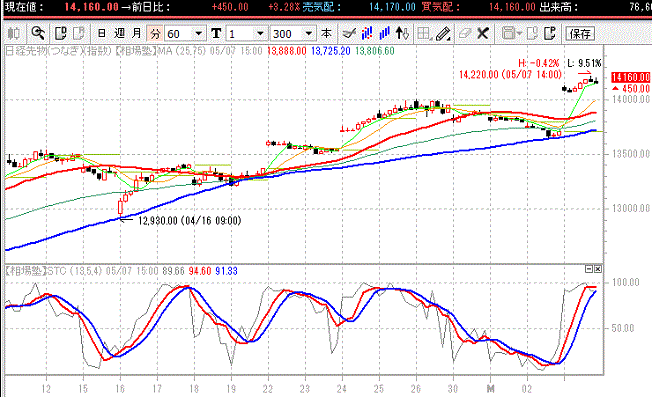The height and width of the screenshot is (397, 652).
Task: Click the 14,220.00 (05/07 14:00) high label
Action: click(510, 74)
